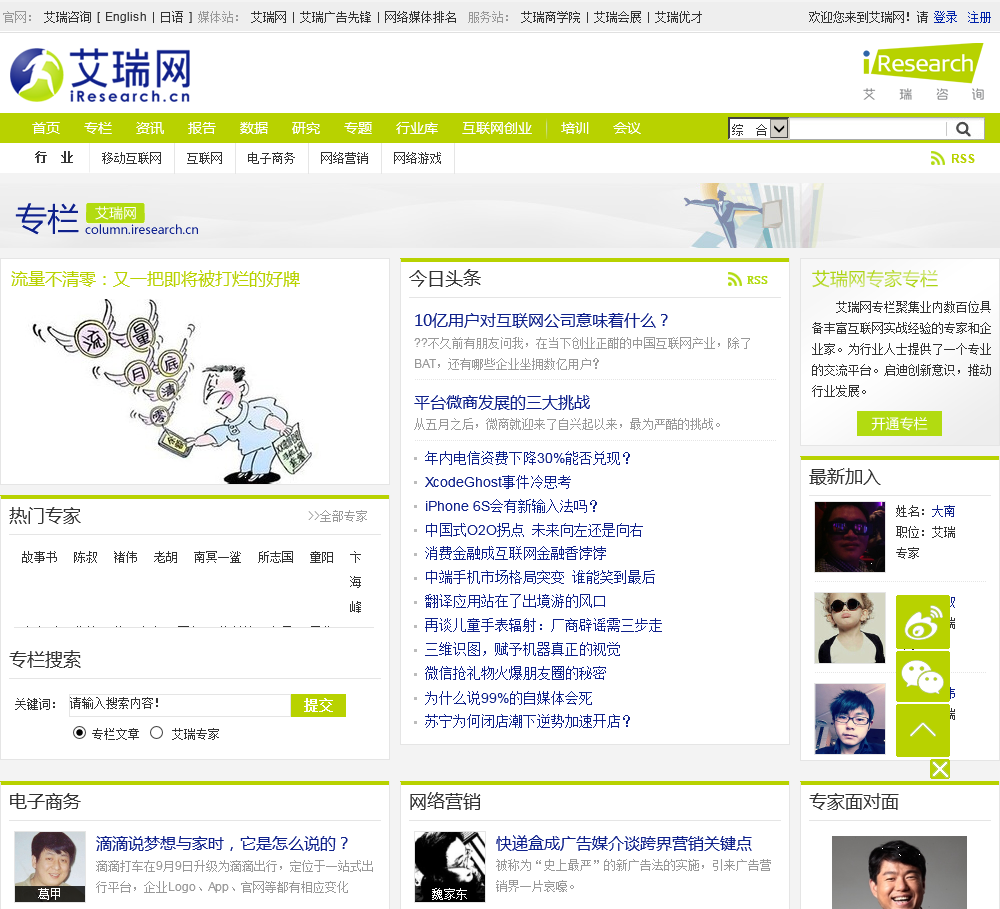Switch to English site link

pos(126,17)
